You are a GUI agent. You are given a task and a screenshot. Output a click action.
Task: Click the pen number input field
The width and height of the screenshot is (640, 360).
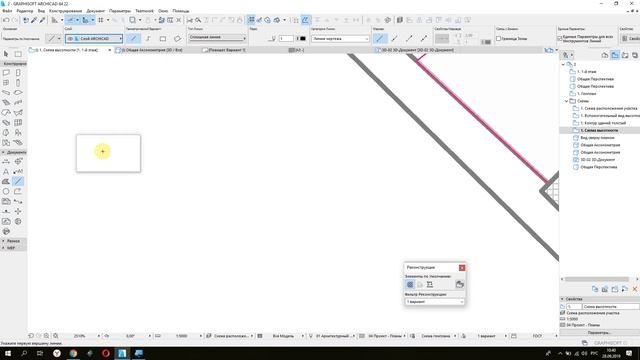coord(286,38)
